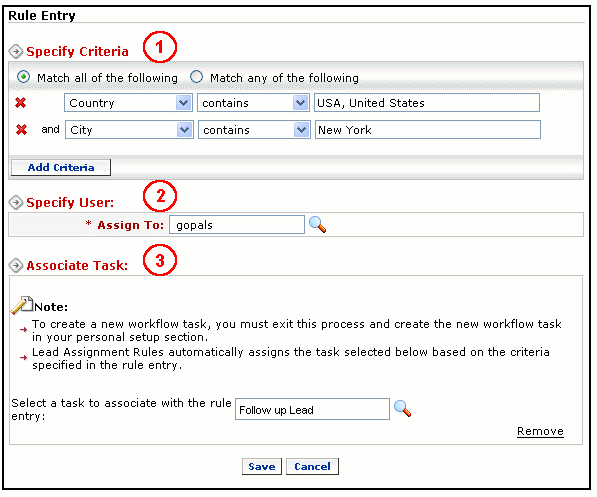Click the Specify Criteria section arrow icon
Screen dimensions: 597x497
tap(16, 51)
